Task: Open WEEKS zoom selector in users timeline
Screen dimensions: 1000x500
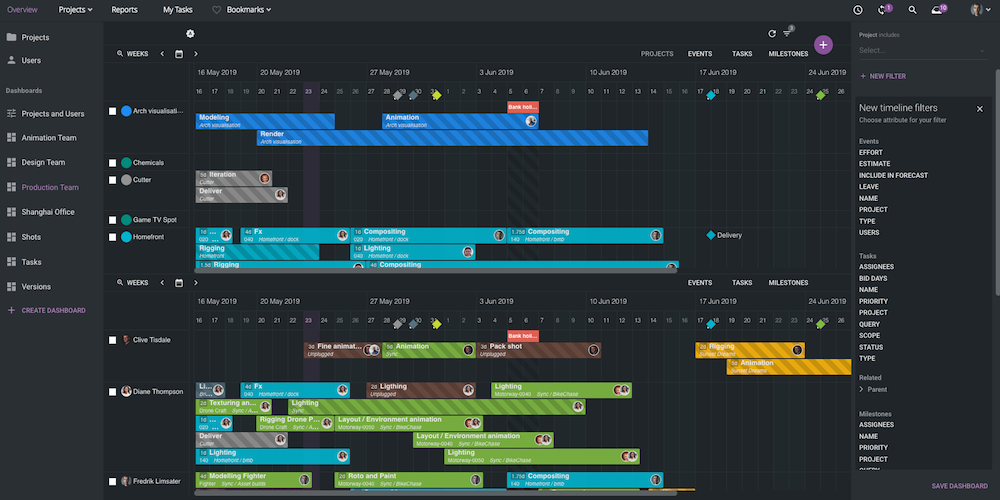Action: (x=132, y=283)
